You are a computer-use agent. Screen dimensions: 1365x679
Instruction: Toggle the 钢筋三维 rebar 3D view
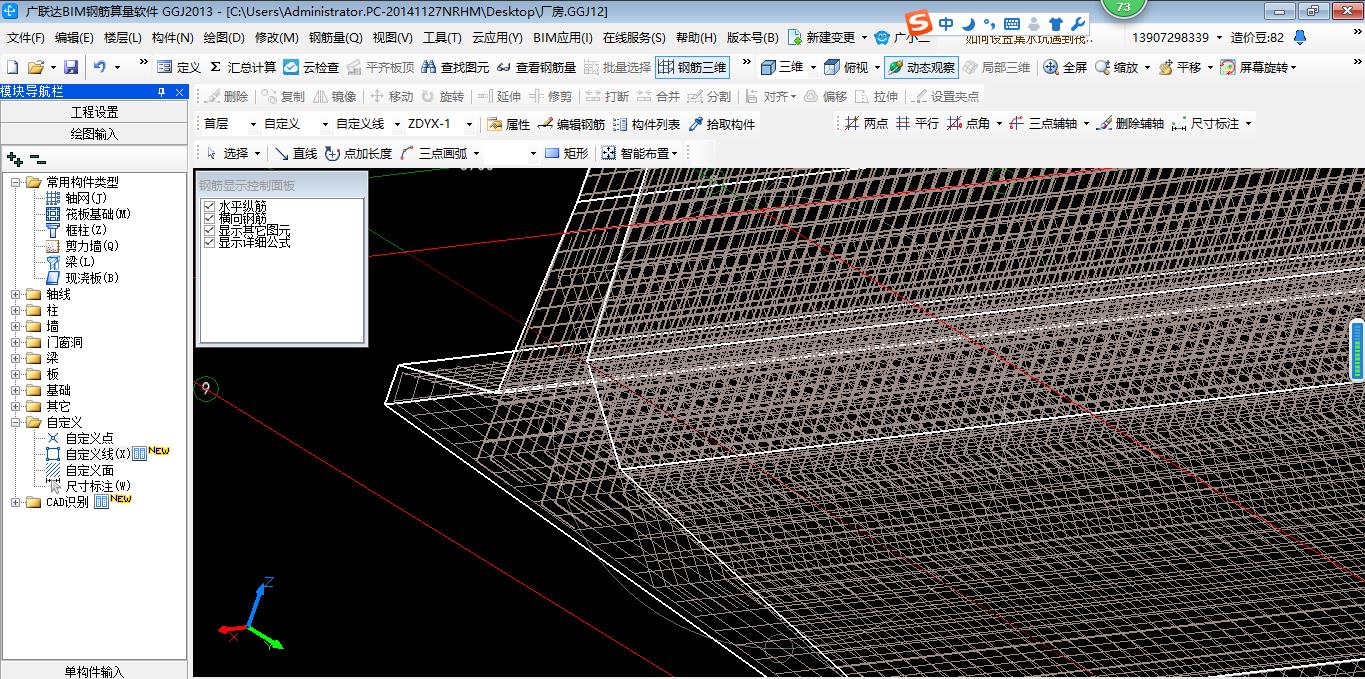pos(692,67)
